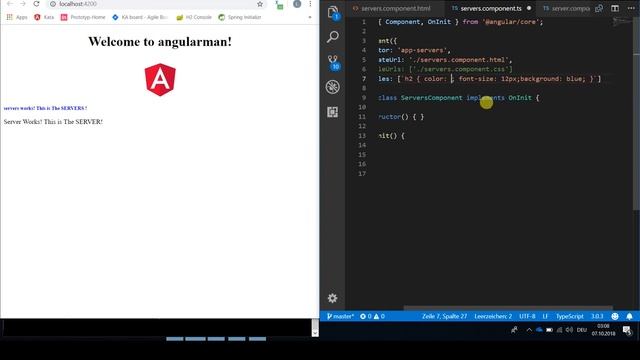Open the Manage gear in activity bar
The height and width of the screenshot is (360, 640).
click(332, 298)
